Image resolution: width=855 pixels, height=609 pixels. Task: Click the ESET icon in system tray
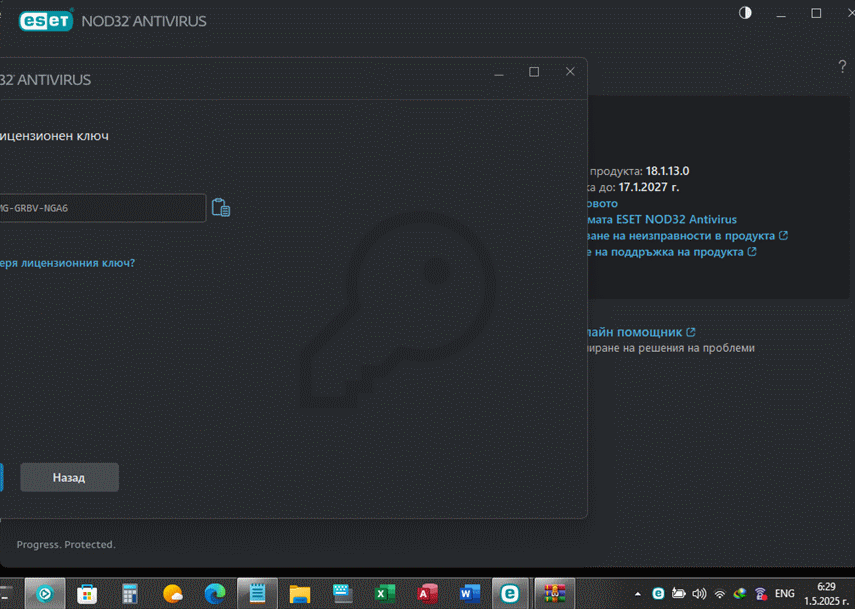658,594
